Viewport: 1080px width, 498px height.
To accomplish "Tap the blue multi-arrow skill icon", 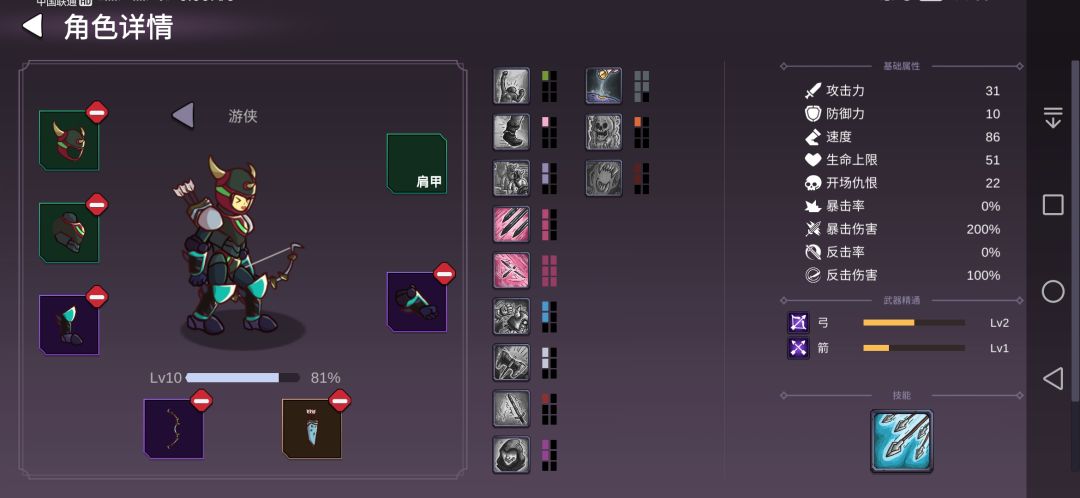I will click(902, 441).
